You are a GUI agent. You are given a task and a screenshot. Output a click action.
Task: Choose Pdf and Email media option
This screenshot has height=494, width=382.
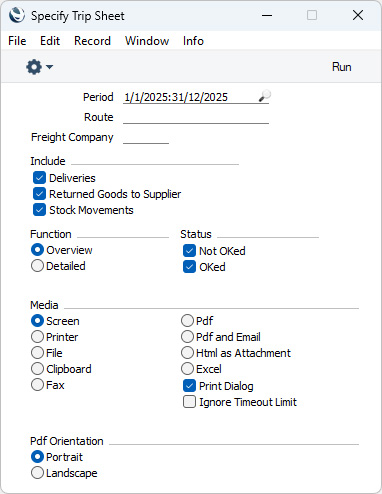tap(187, 337)
